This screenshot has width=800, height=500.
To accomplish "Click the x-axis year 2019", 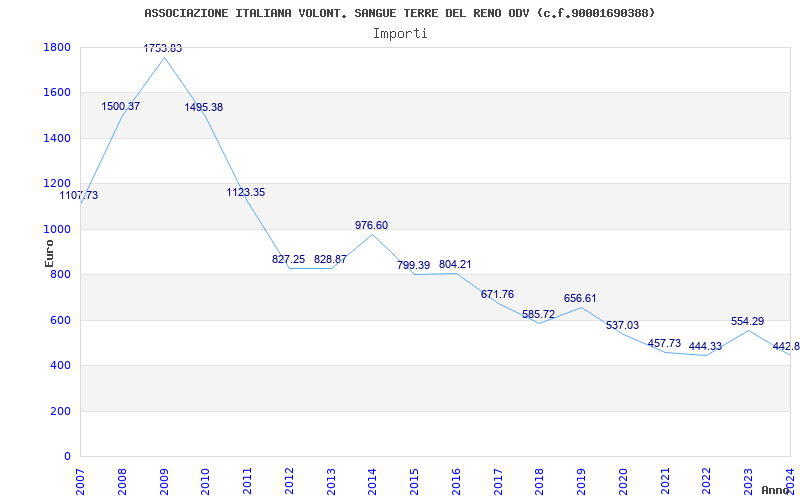I will tap(582, 482).
